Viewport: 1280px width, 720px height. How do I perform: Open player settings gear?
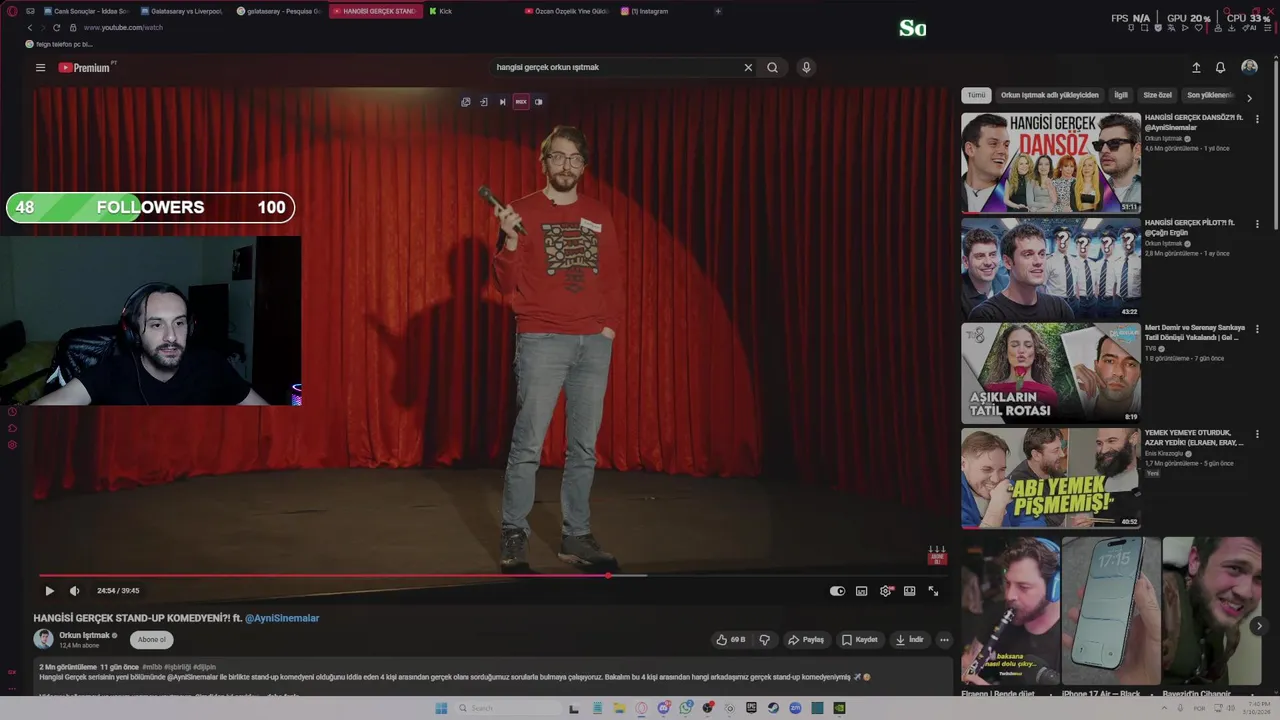[x=885, y=591]
